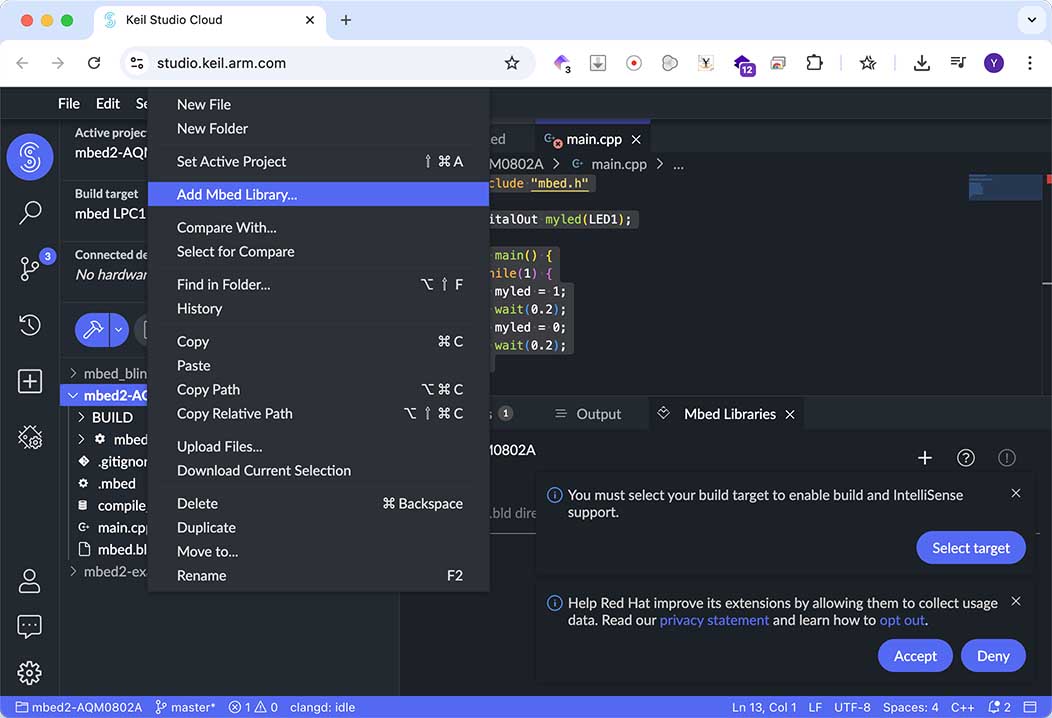Image resolution: width=1052 pixels, height=718 pixels.
Task: Open the account icon in the sidebar
Action: click(x=30, y=580)
